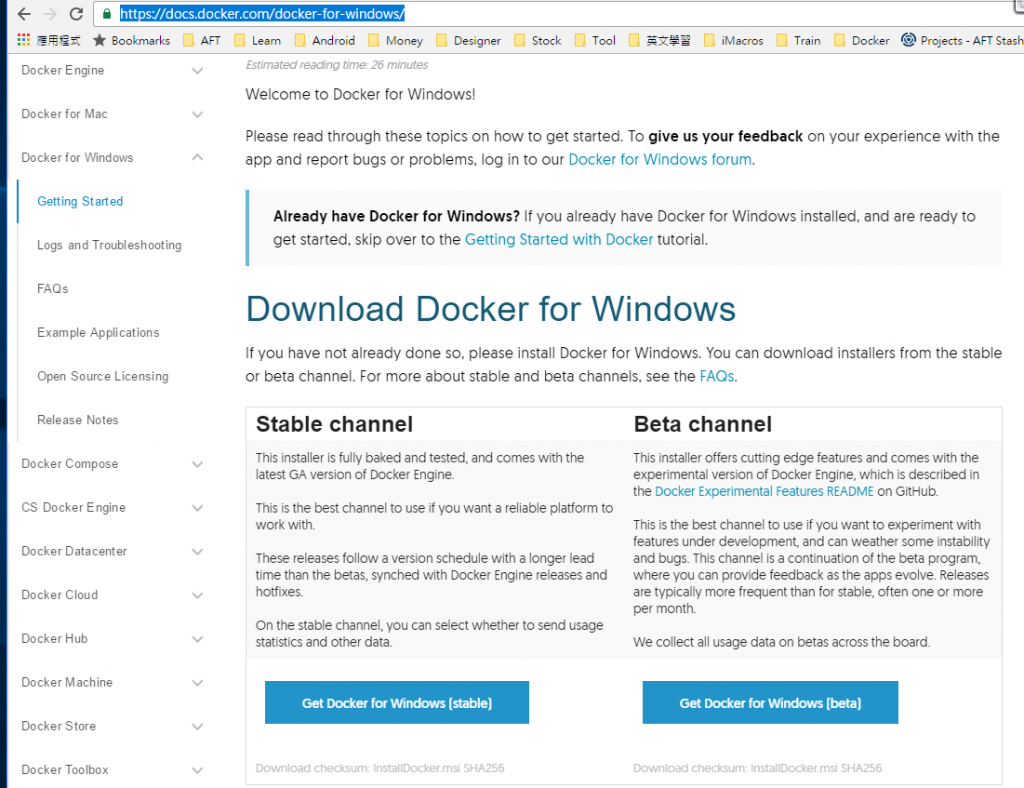Open FAQs in the sidebar menu

point(52,289)
